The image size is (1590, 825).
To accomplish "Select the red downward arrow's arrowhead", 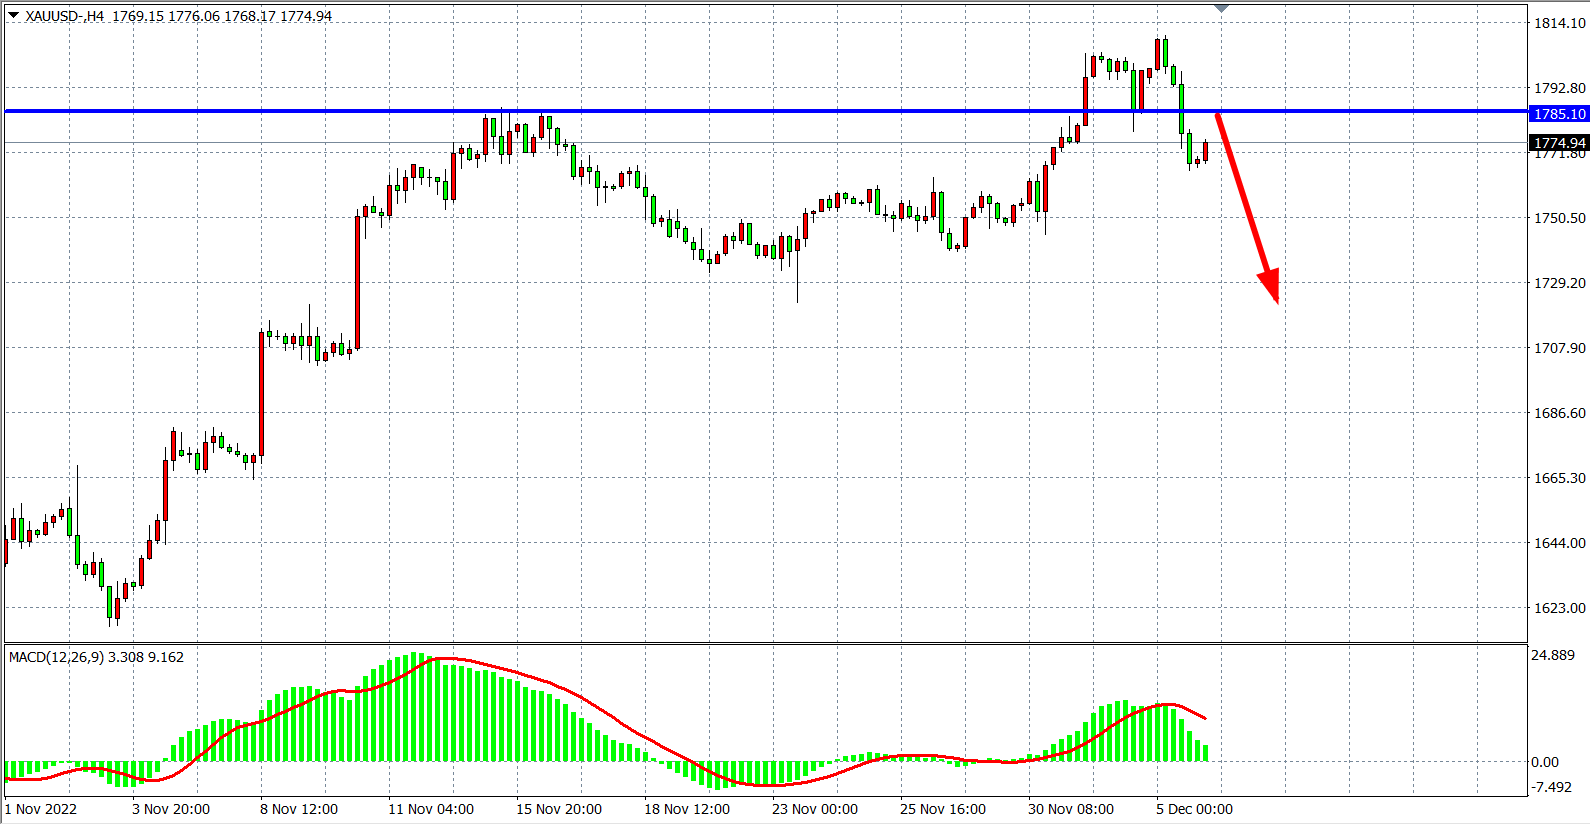I will (x=1270, y=286).
